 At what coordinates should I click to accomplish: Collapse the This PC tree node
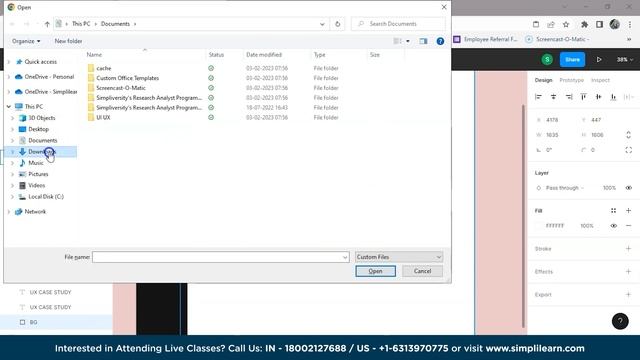(9, 107)
